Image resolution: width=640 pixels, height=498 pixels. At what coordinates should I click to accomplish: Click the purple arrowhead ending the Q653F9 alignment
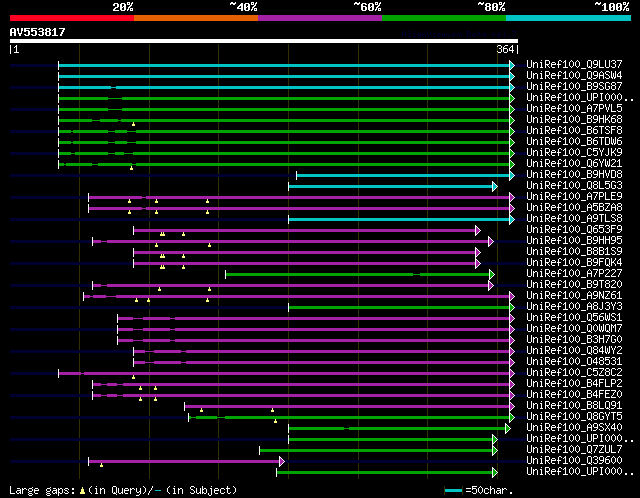pos(478,231)
